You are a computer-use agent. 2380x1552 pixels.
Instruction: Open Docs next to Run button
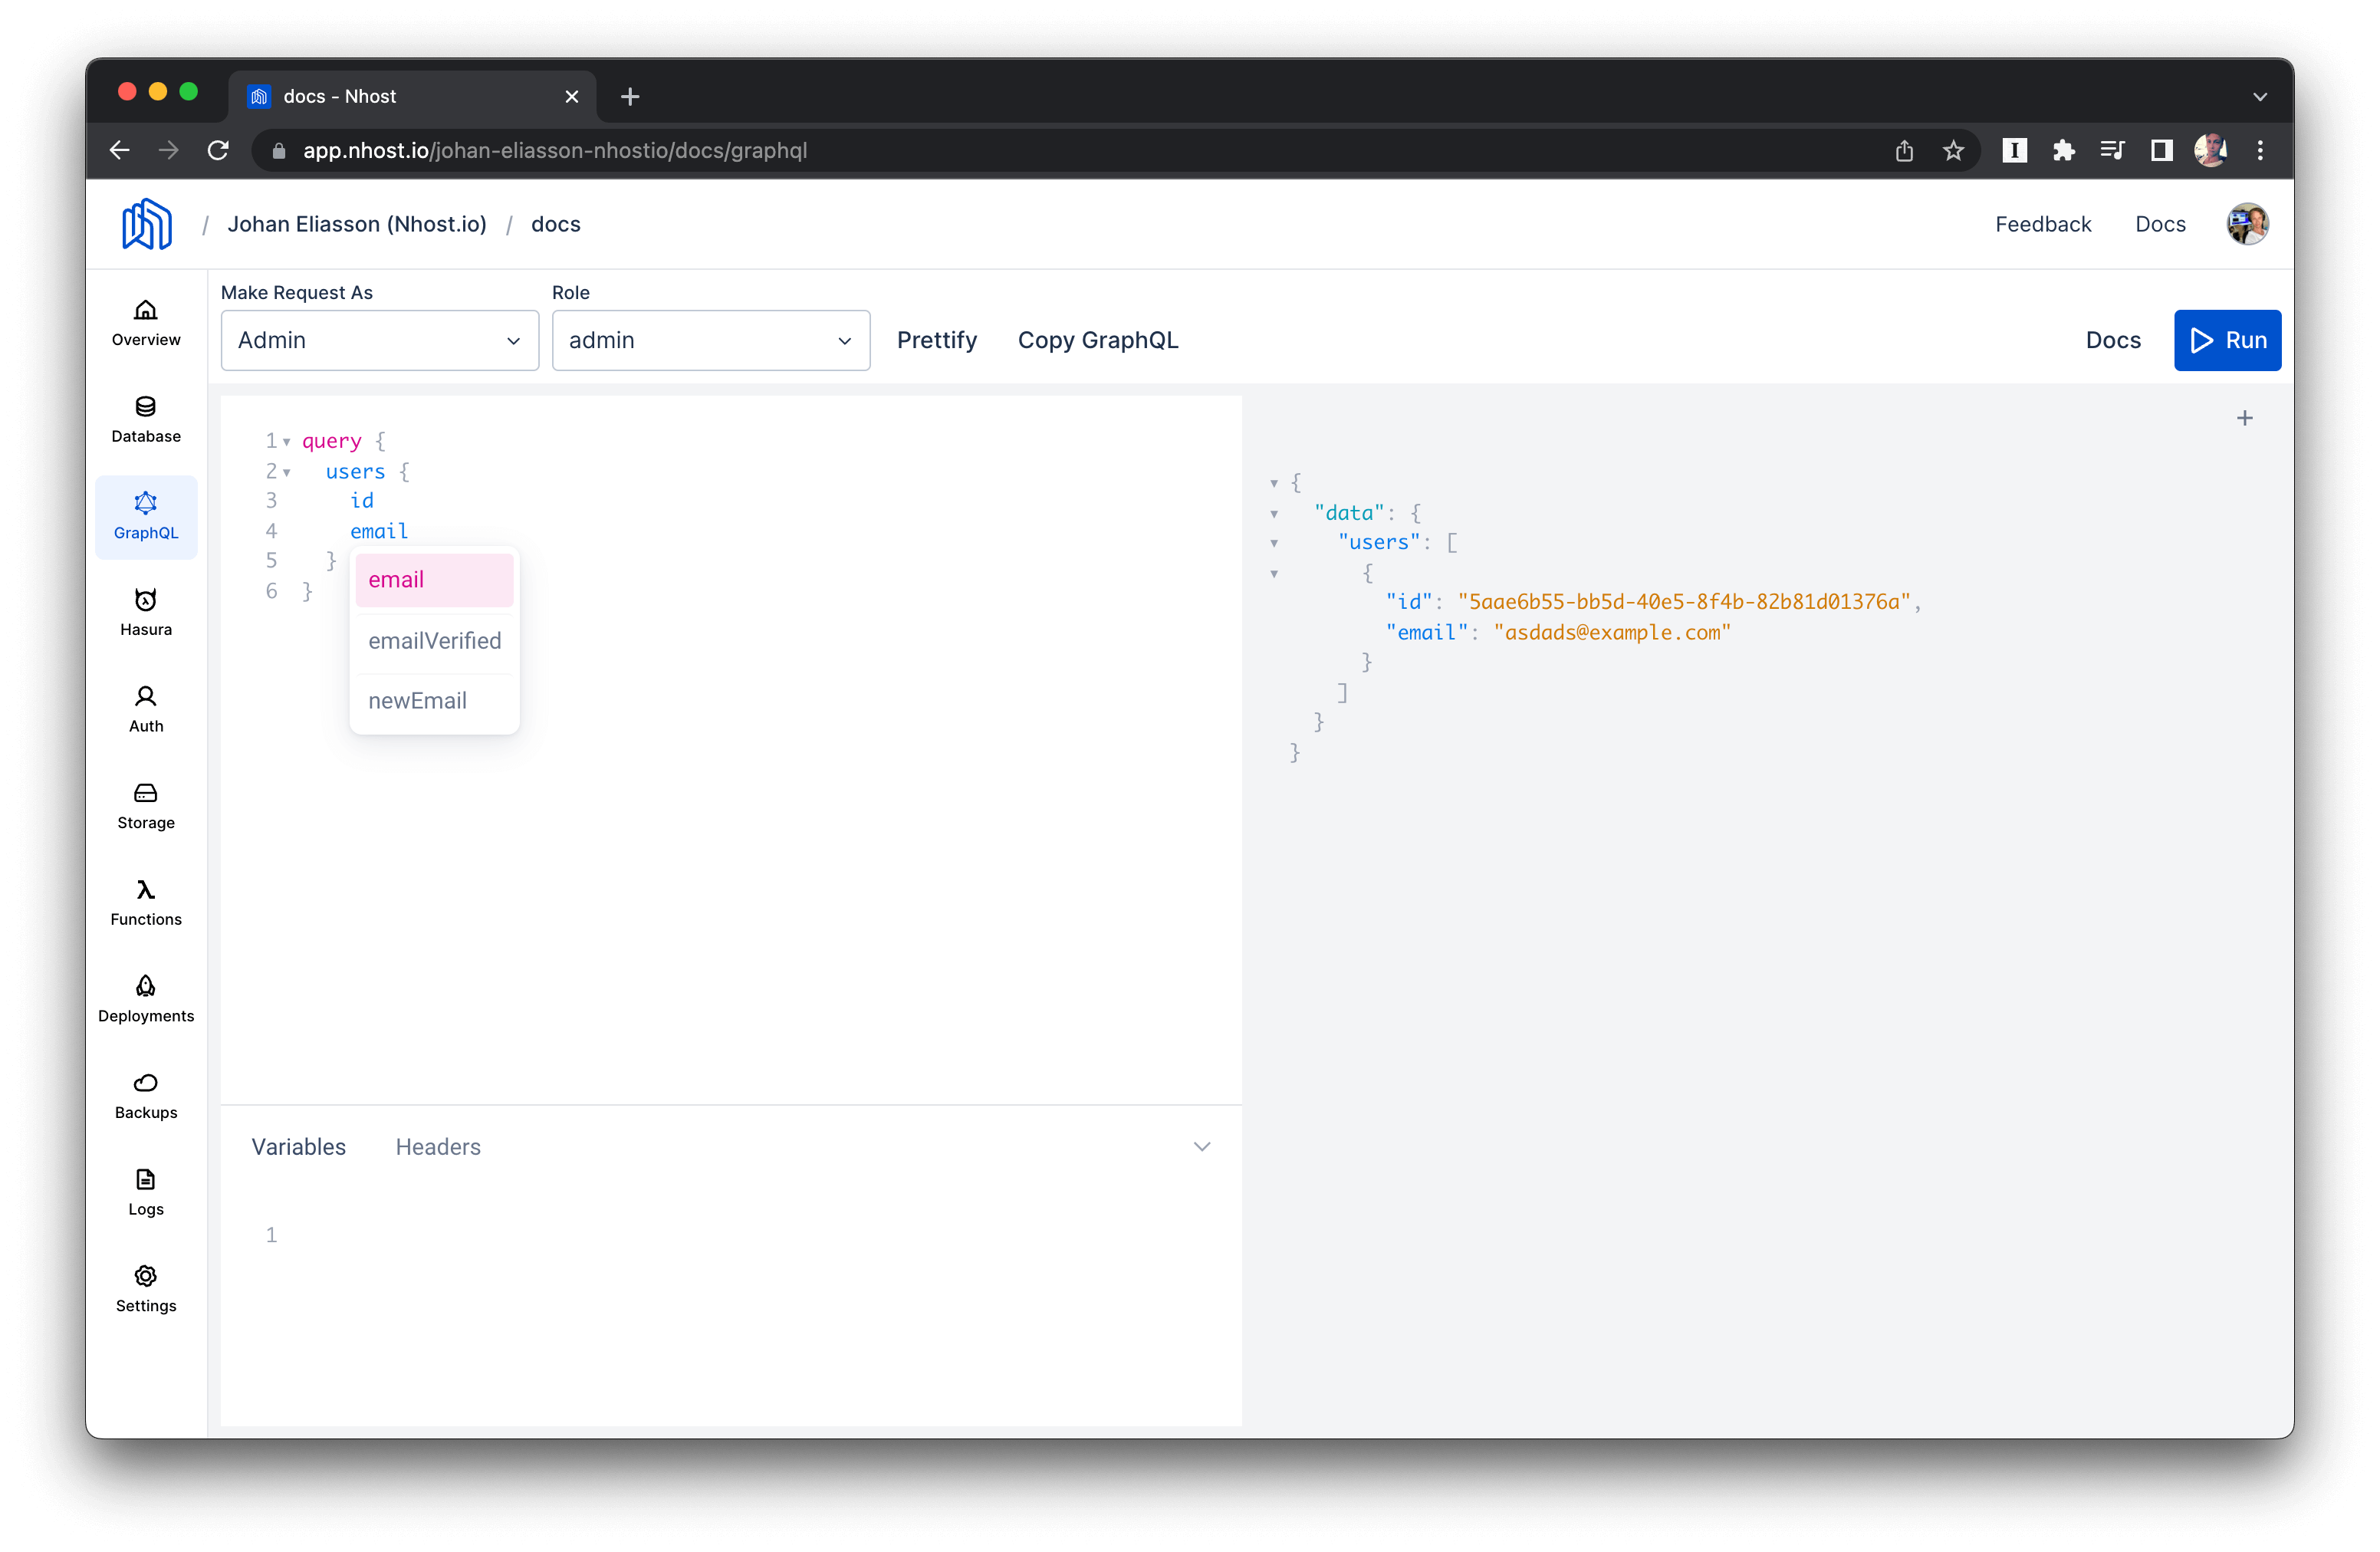[2113, 340]
